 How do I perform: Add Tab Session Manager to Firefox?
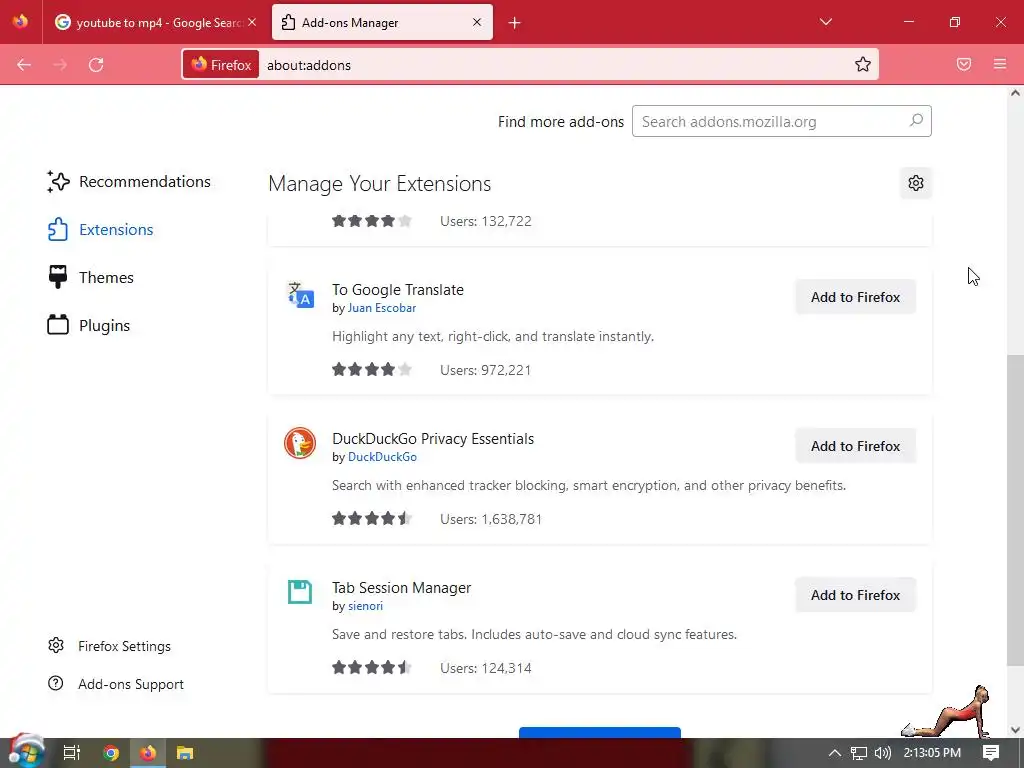click(x=856, y=595)
